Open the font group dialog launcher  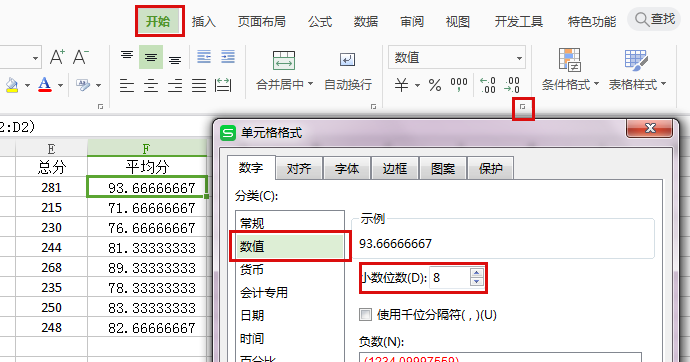100,106
